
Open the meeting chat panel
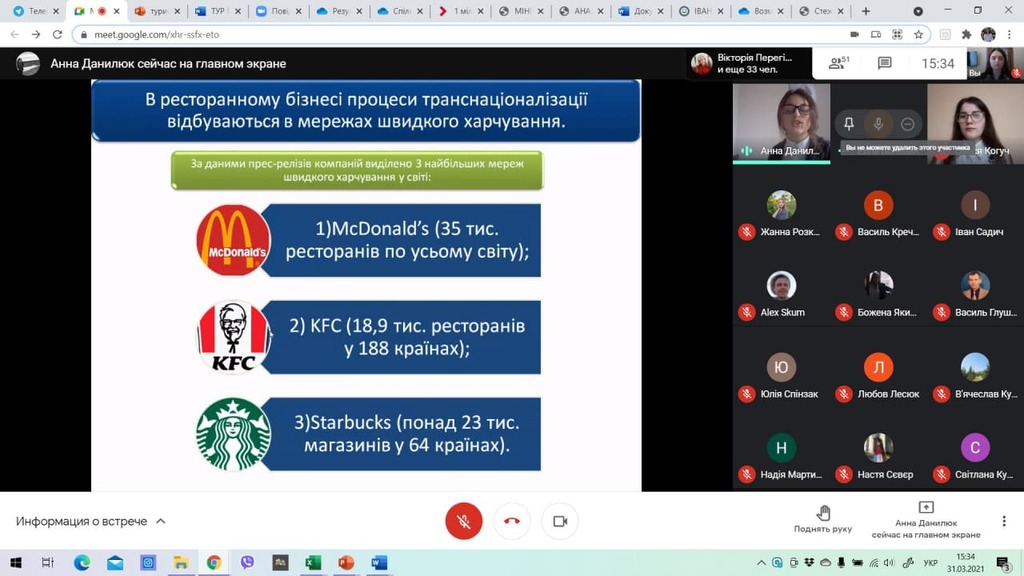[884, 63]
